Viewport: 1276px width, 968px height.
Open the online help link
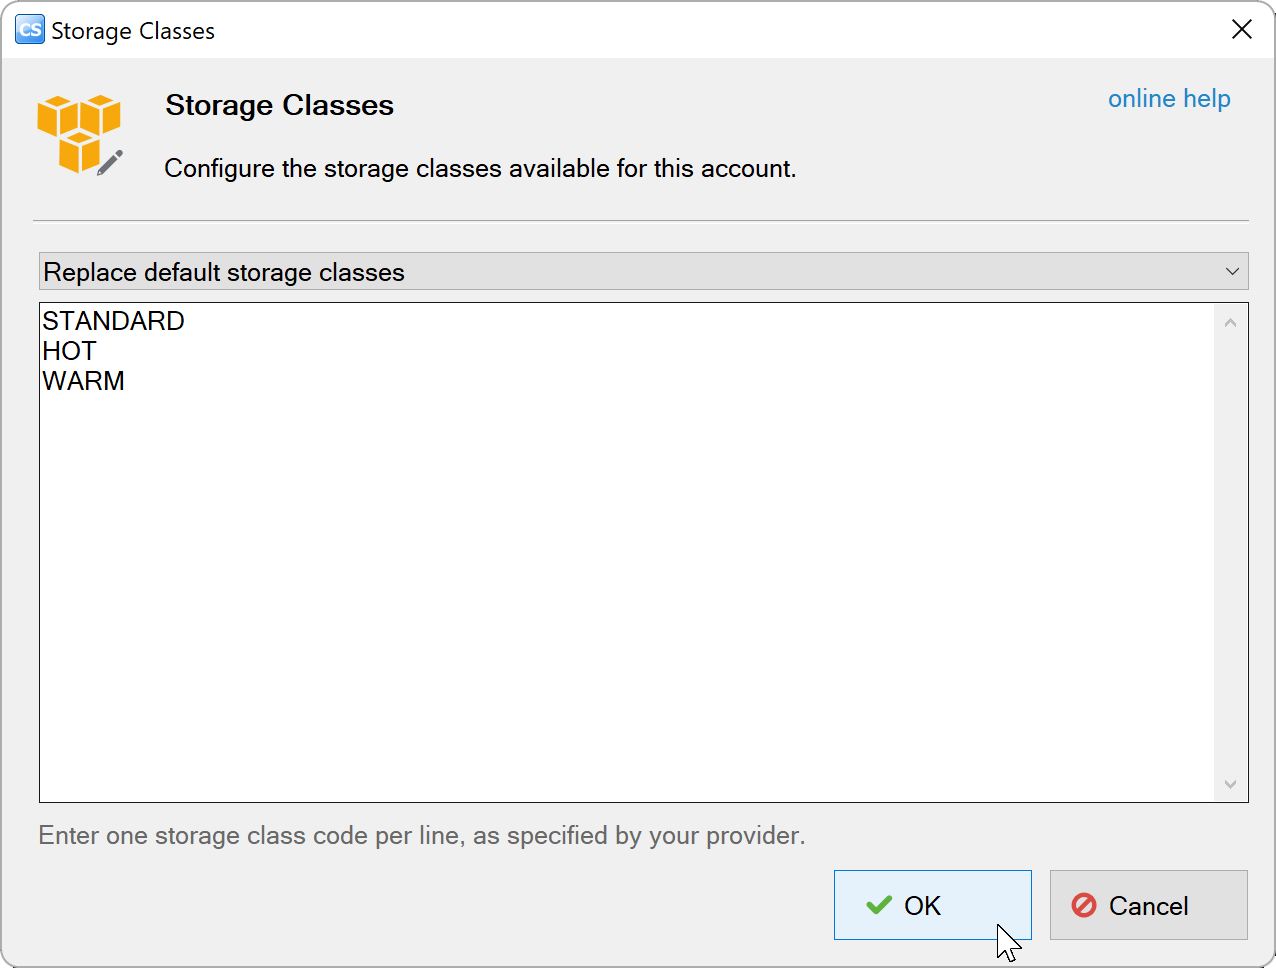coord(1169,99)
